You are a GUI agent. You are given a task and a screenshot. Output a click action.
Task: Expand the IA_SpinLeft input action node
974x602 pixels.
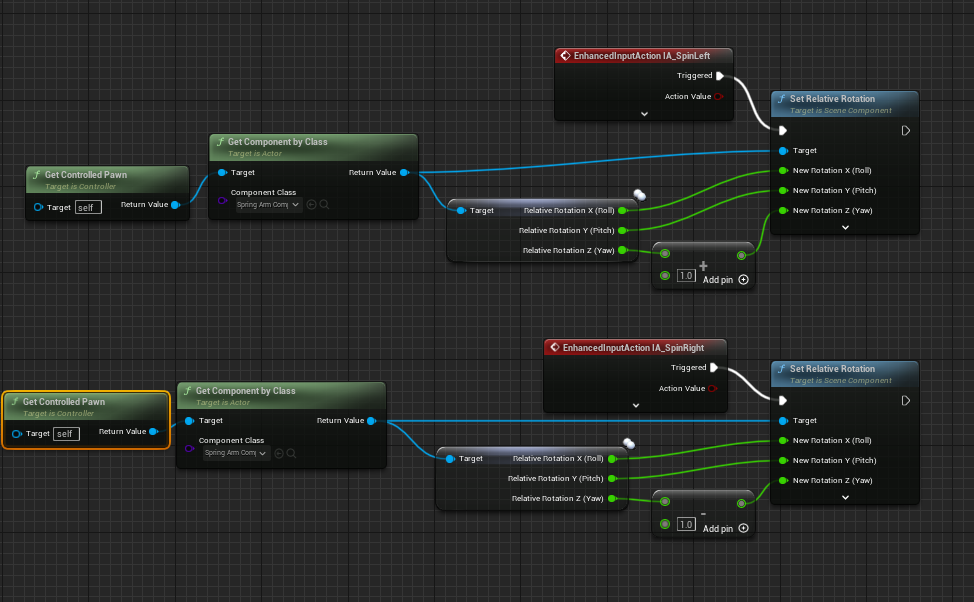click(x=645, y=114)
